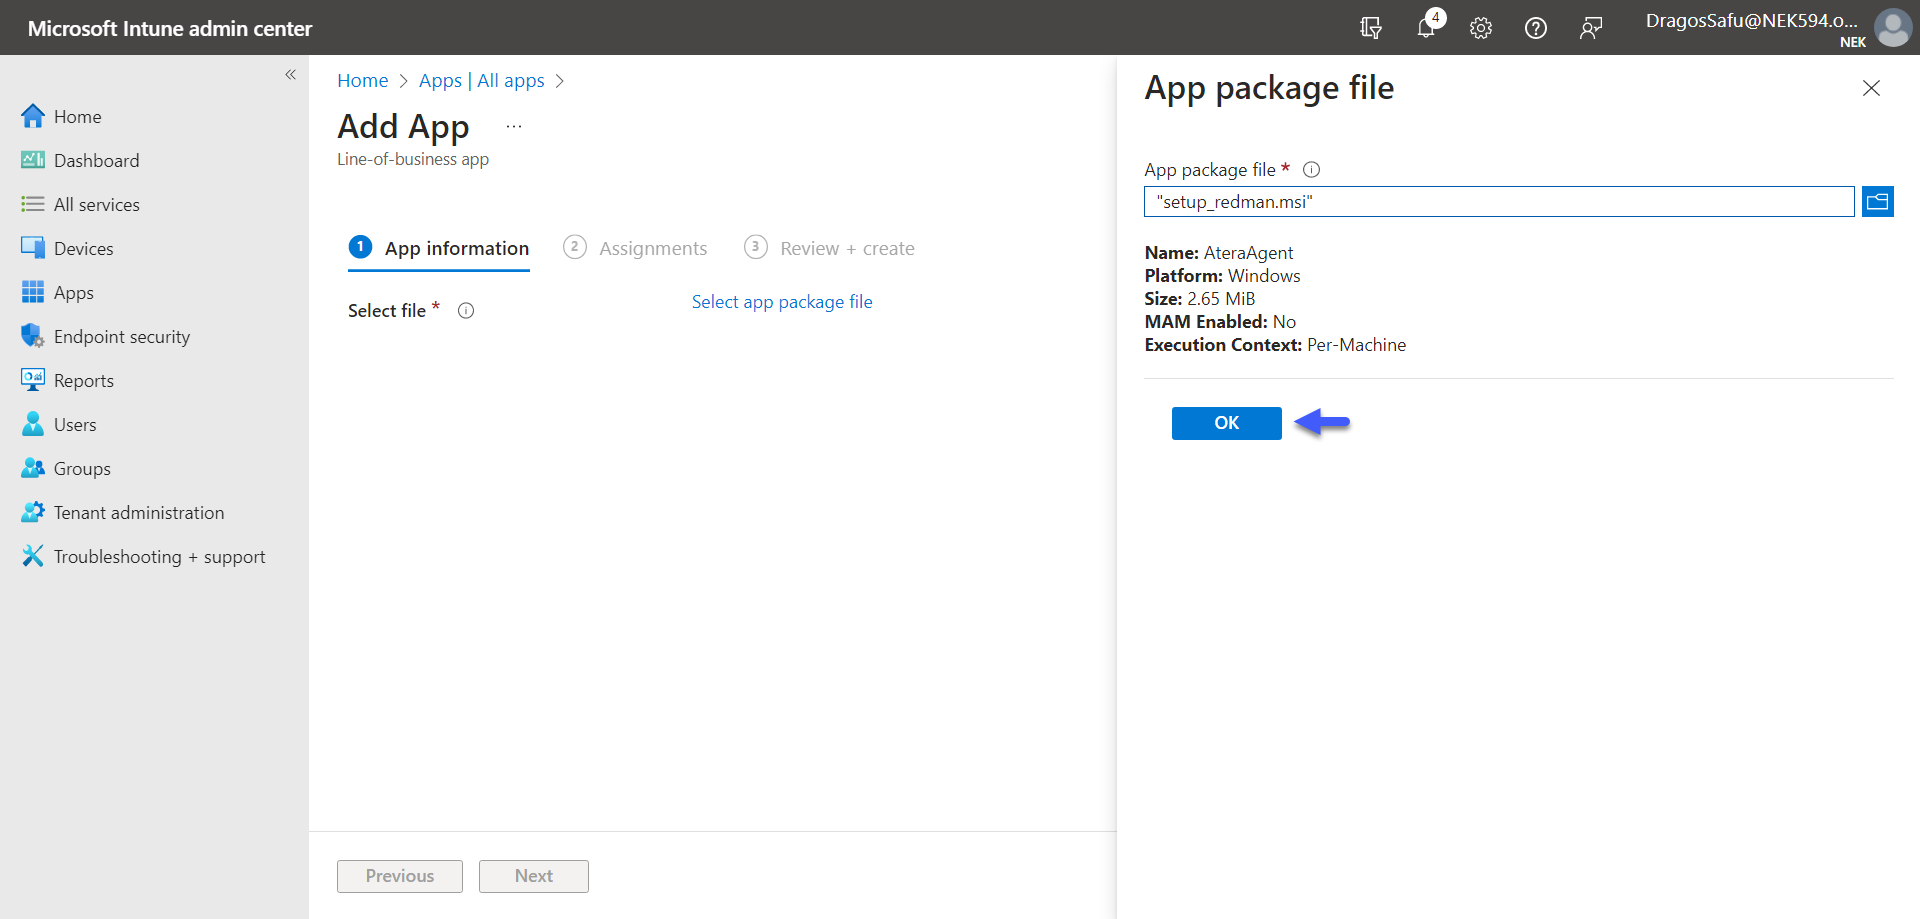The image size is (1920, 919).
Task: Click the Next button
Action: [x=534, y=876]
